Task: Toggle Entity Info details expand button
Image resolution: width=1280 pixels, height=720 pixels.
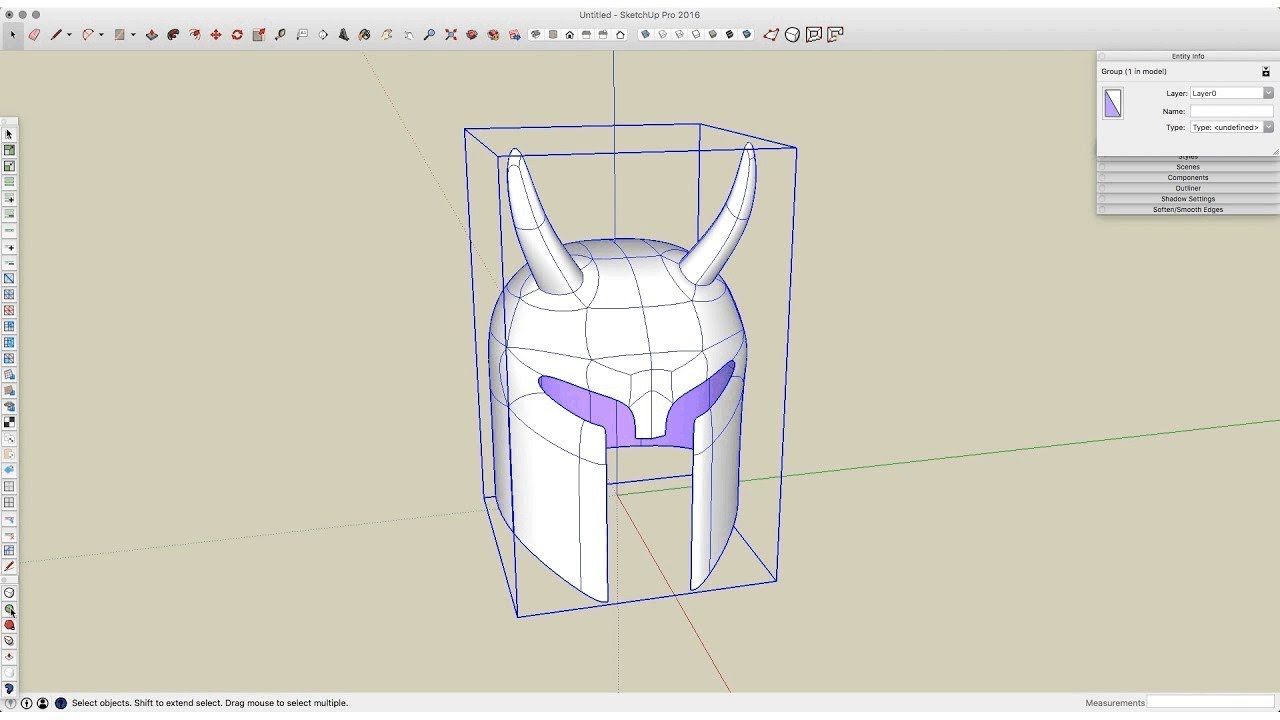Action: click(x=1266, y=72)
